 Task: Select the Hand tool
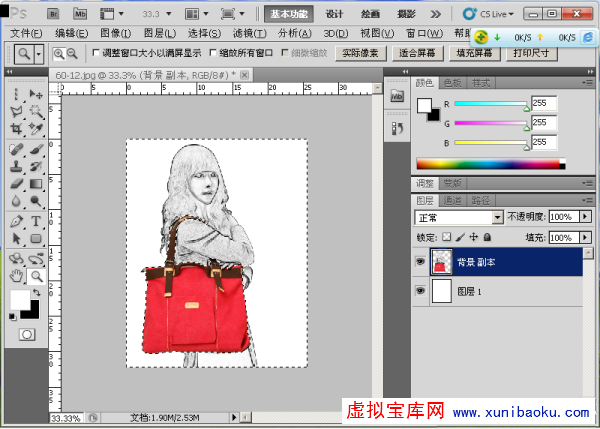(x=16, y=276)
